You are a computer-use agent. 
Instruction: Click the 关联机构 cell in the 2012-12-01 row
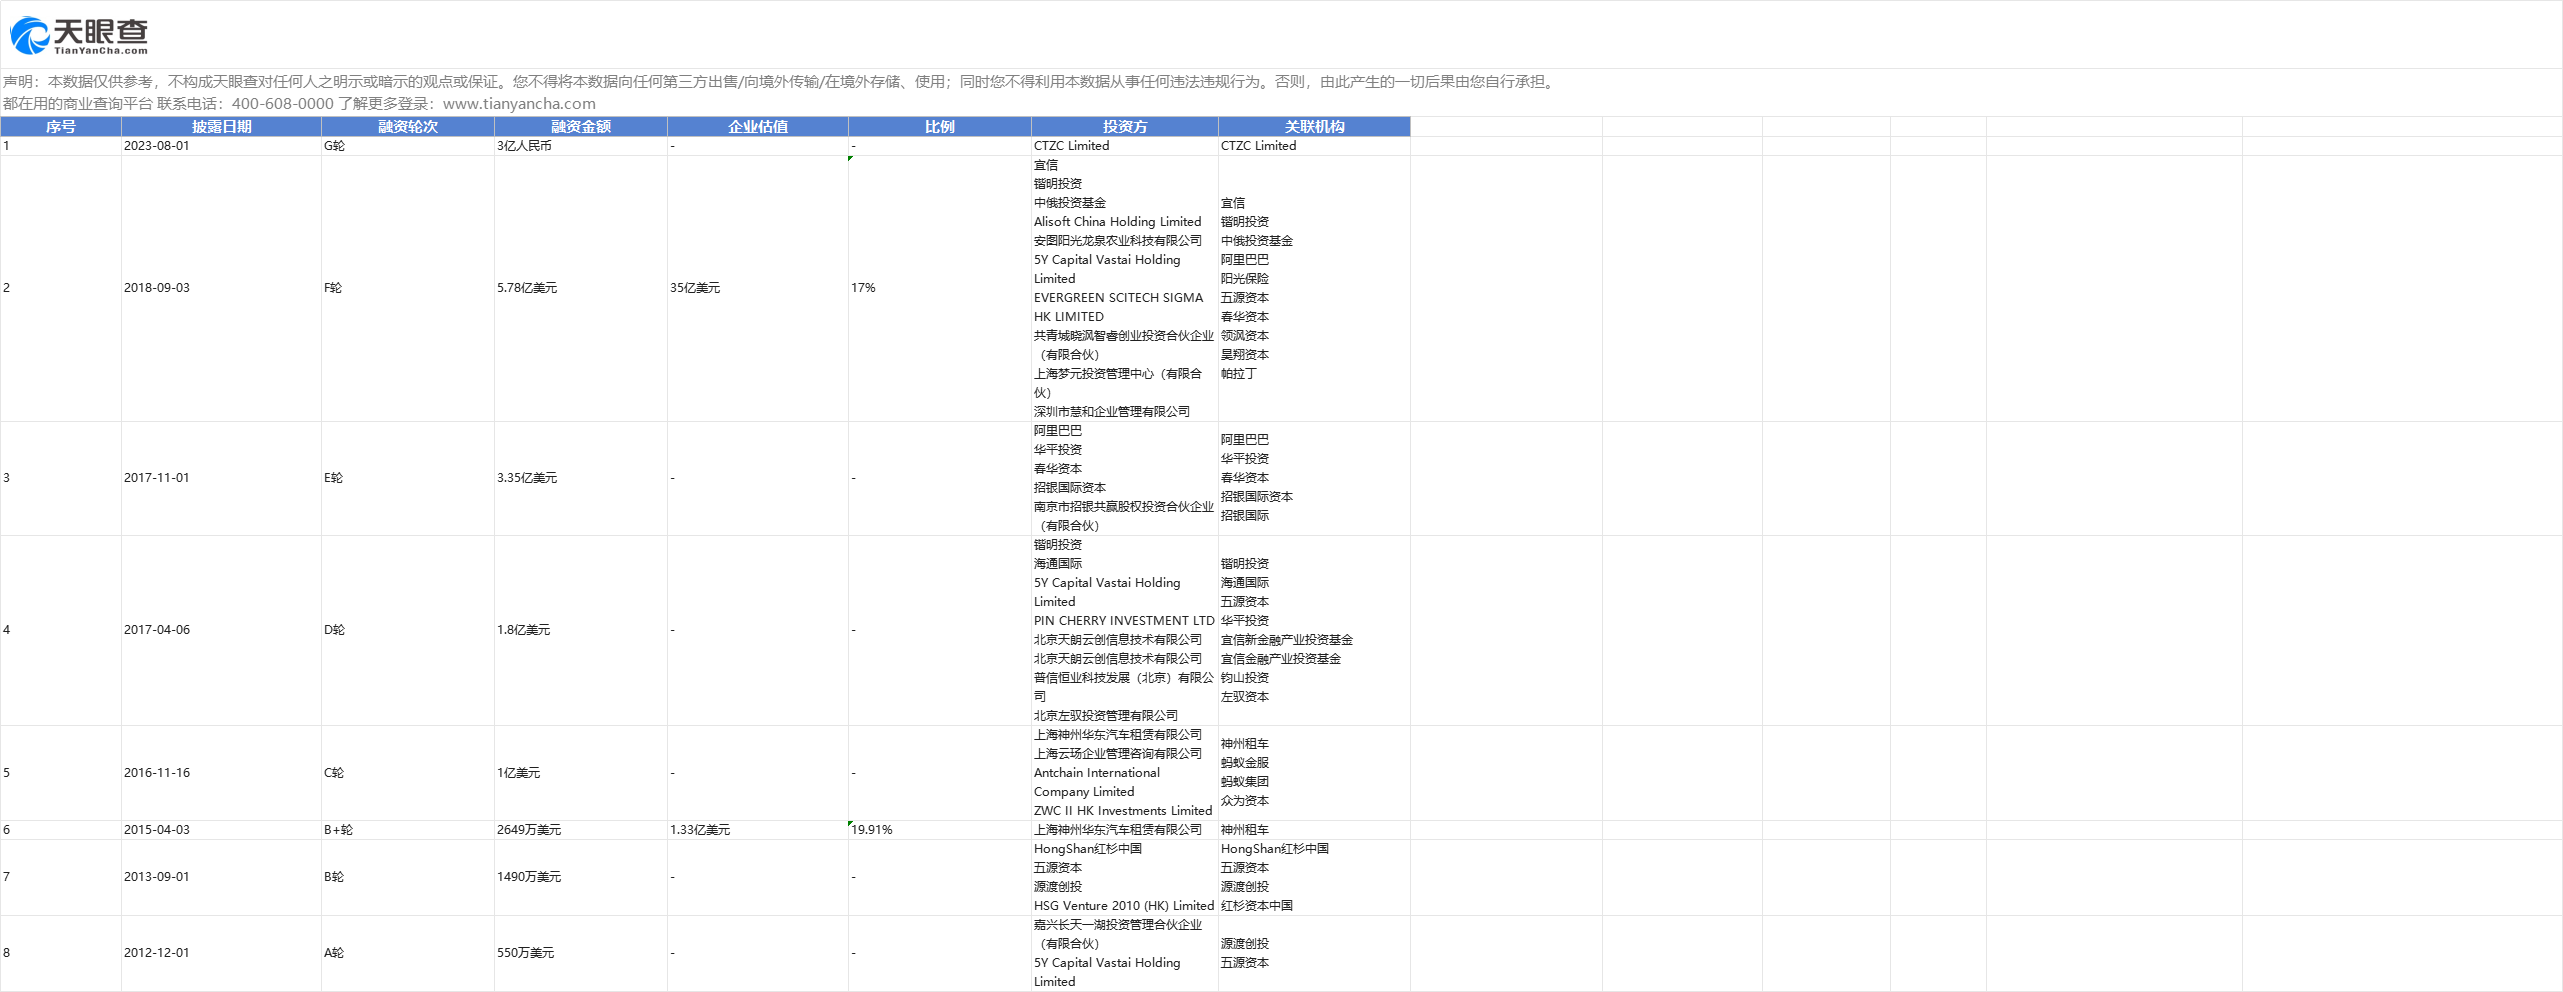pyautogui.click(x=1314, y=953)
